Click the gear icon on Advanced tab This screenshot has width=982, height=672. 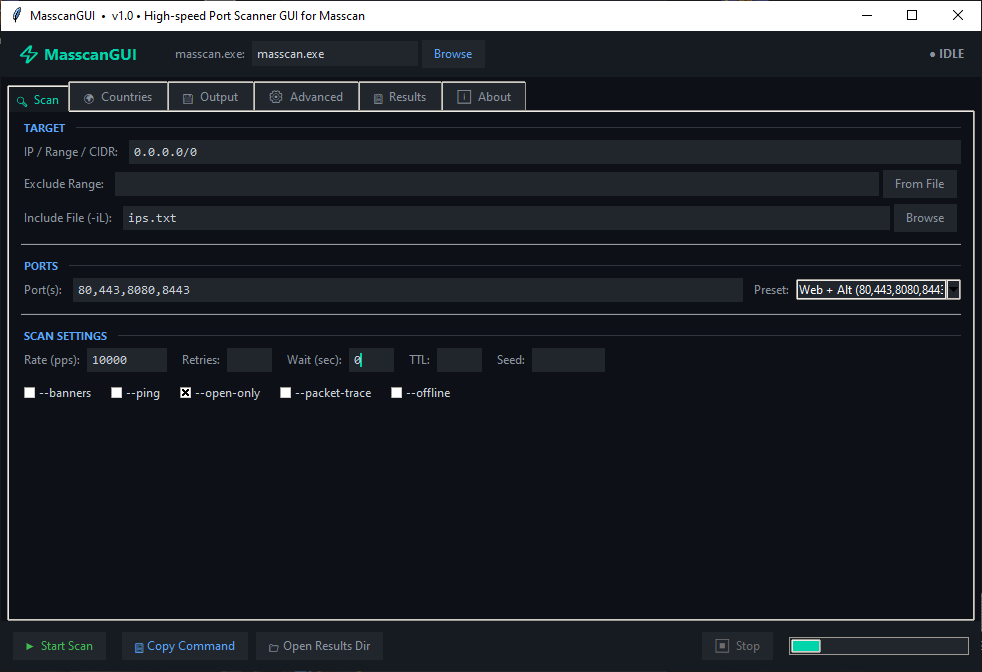(276, 96)
